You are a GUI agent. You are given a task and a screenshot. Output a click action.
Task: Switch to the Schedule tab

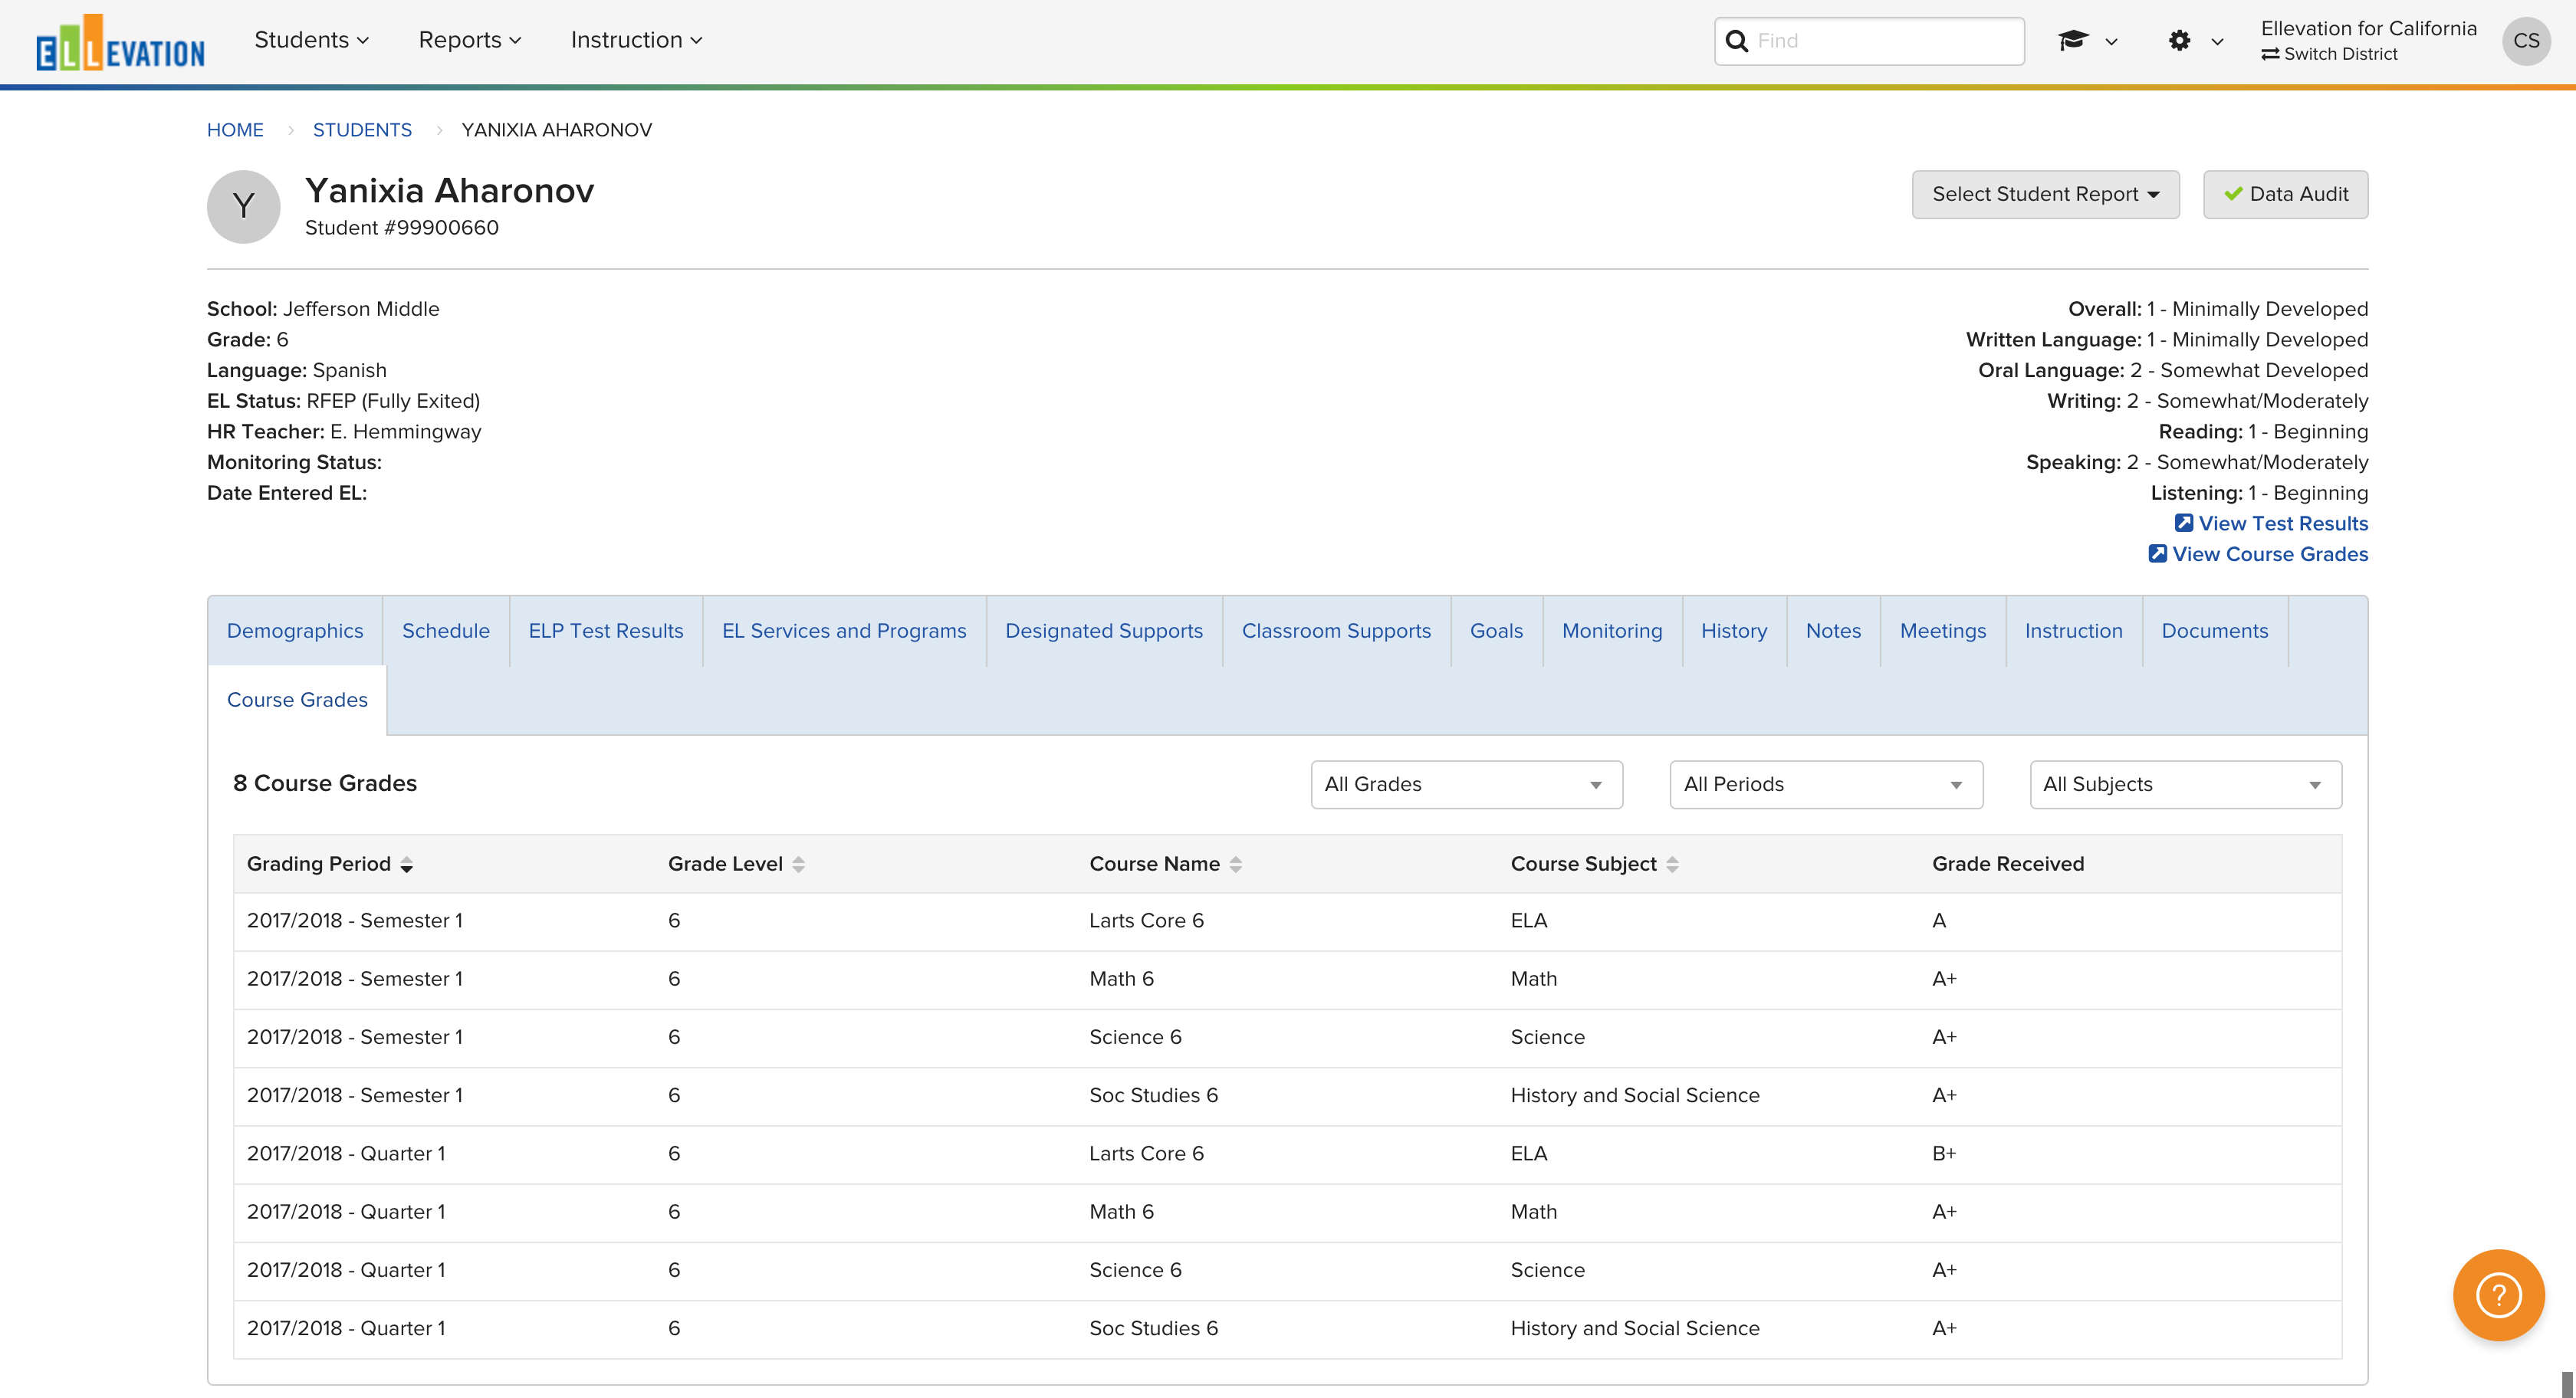[x=446, y=631]
